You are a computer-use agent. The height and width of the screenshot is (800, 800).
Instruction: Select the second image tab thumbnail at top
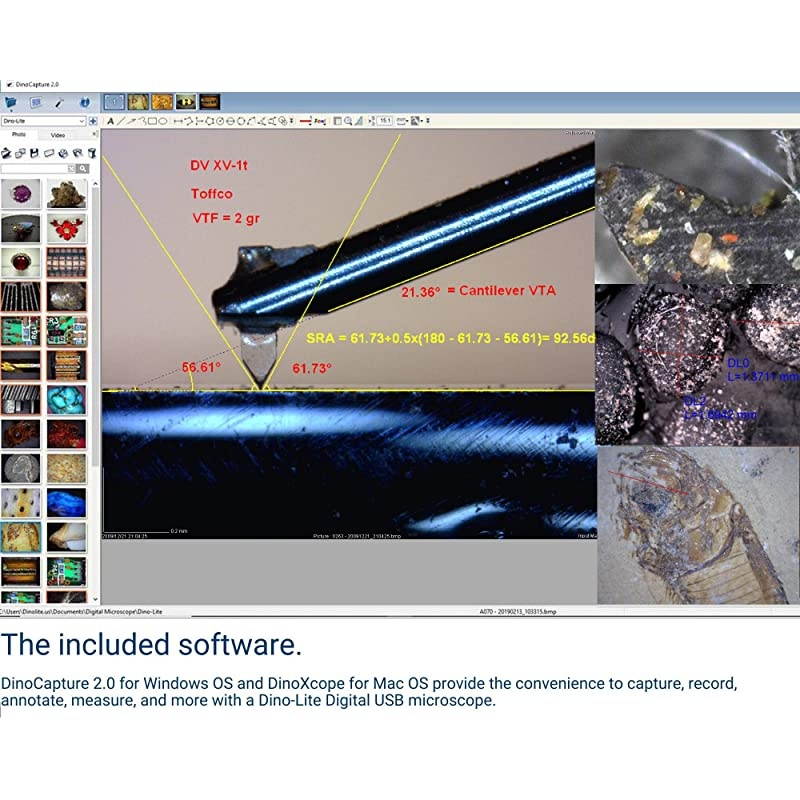click(x=137, y=101)
